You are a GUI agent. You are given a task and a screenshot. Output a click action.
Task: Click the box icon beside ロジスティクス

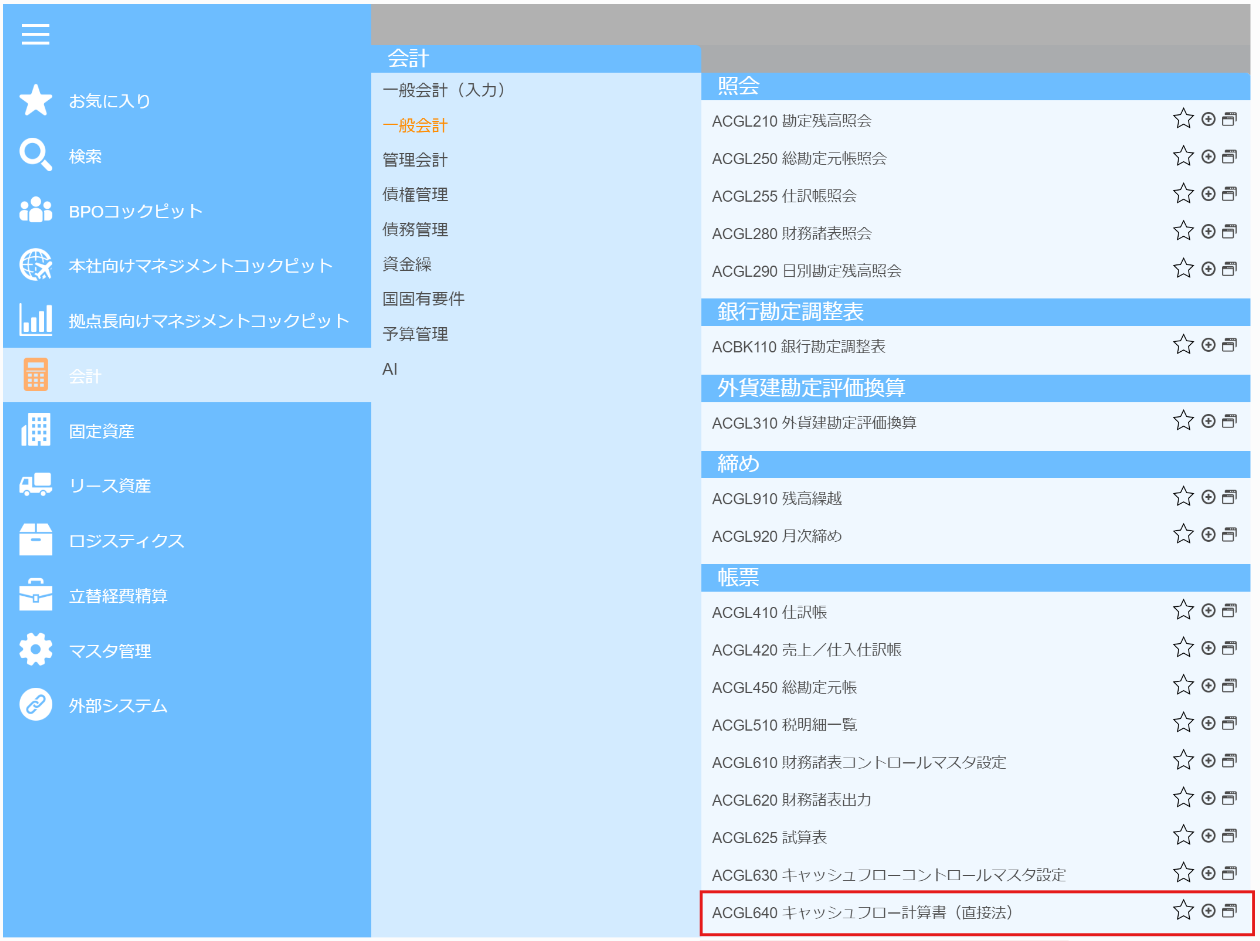35,540
